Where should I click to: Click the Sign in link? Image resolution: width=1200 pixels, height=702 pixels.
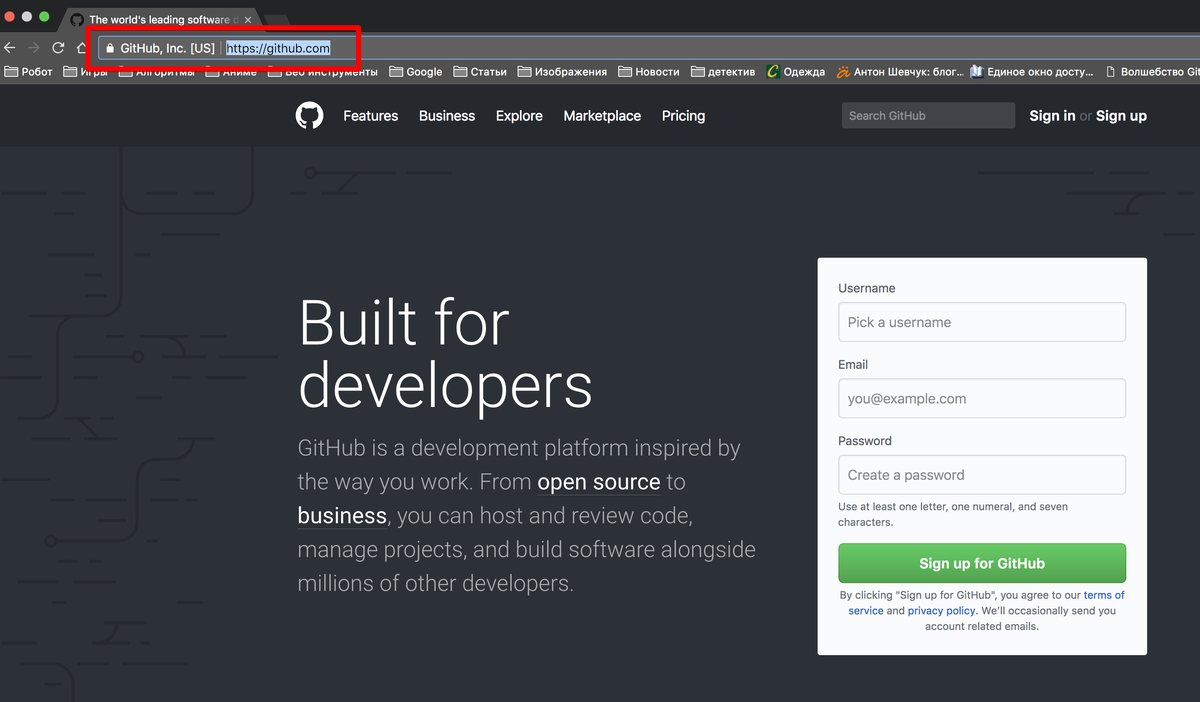point(1052,116)
